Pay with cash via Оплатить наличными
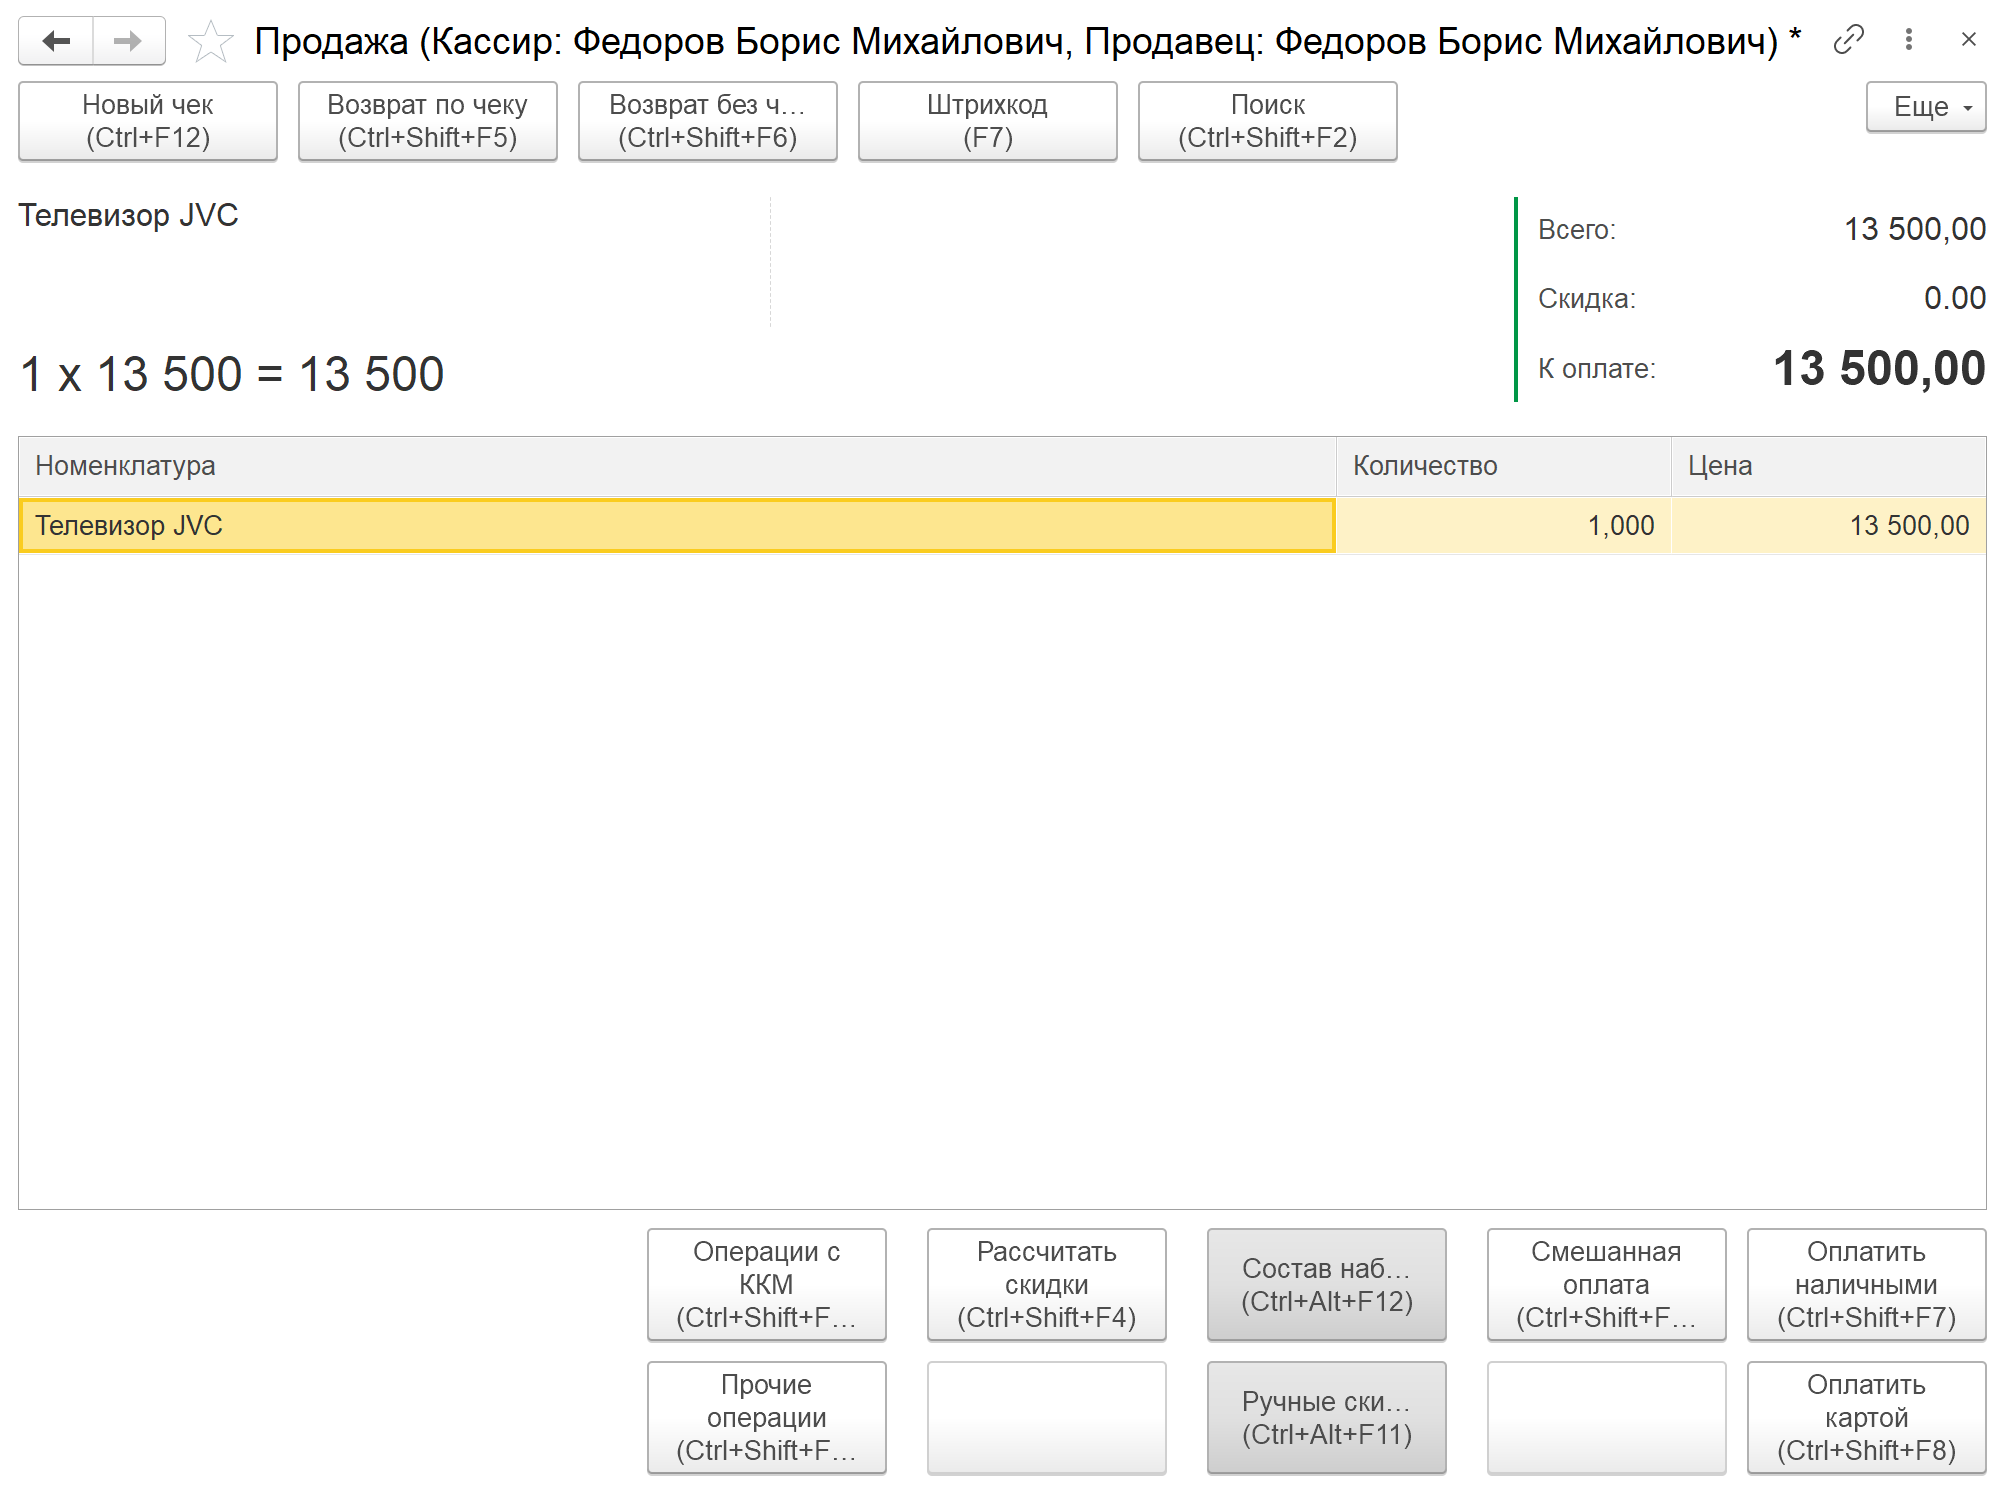The width and height of the screenshot is (2014, 1491). point(1866,1284)
